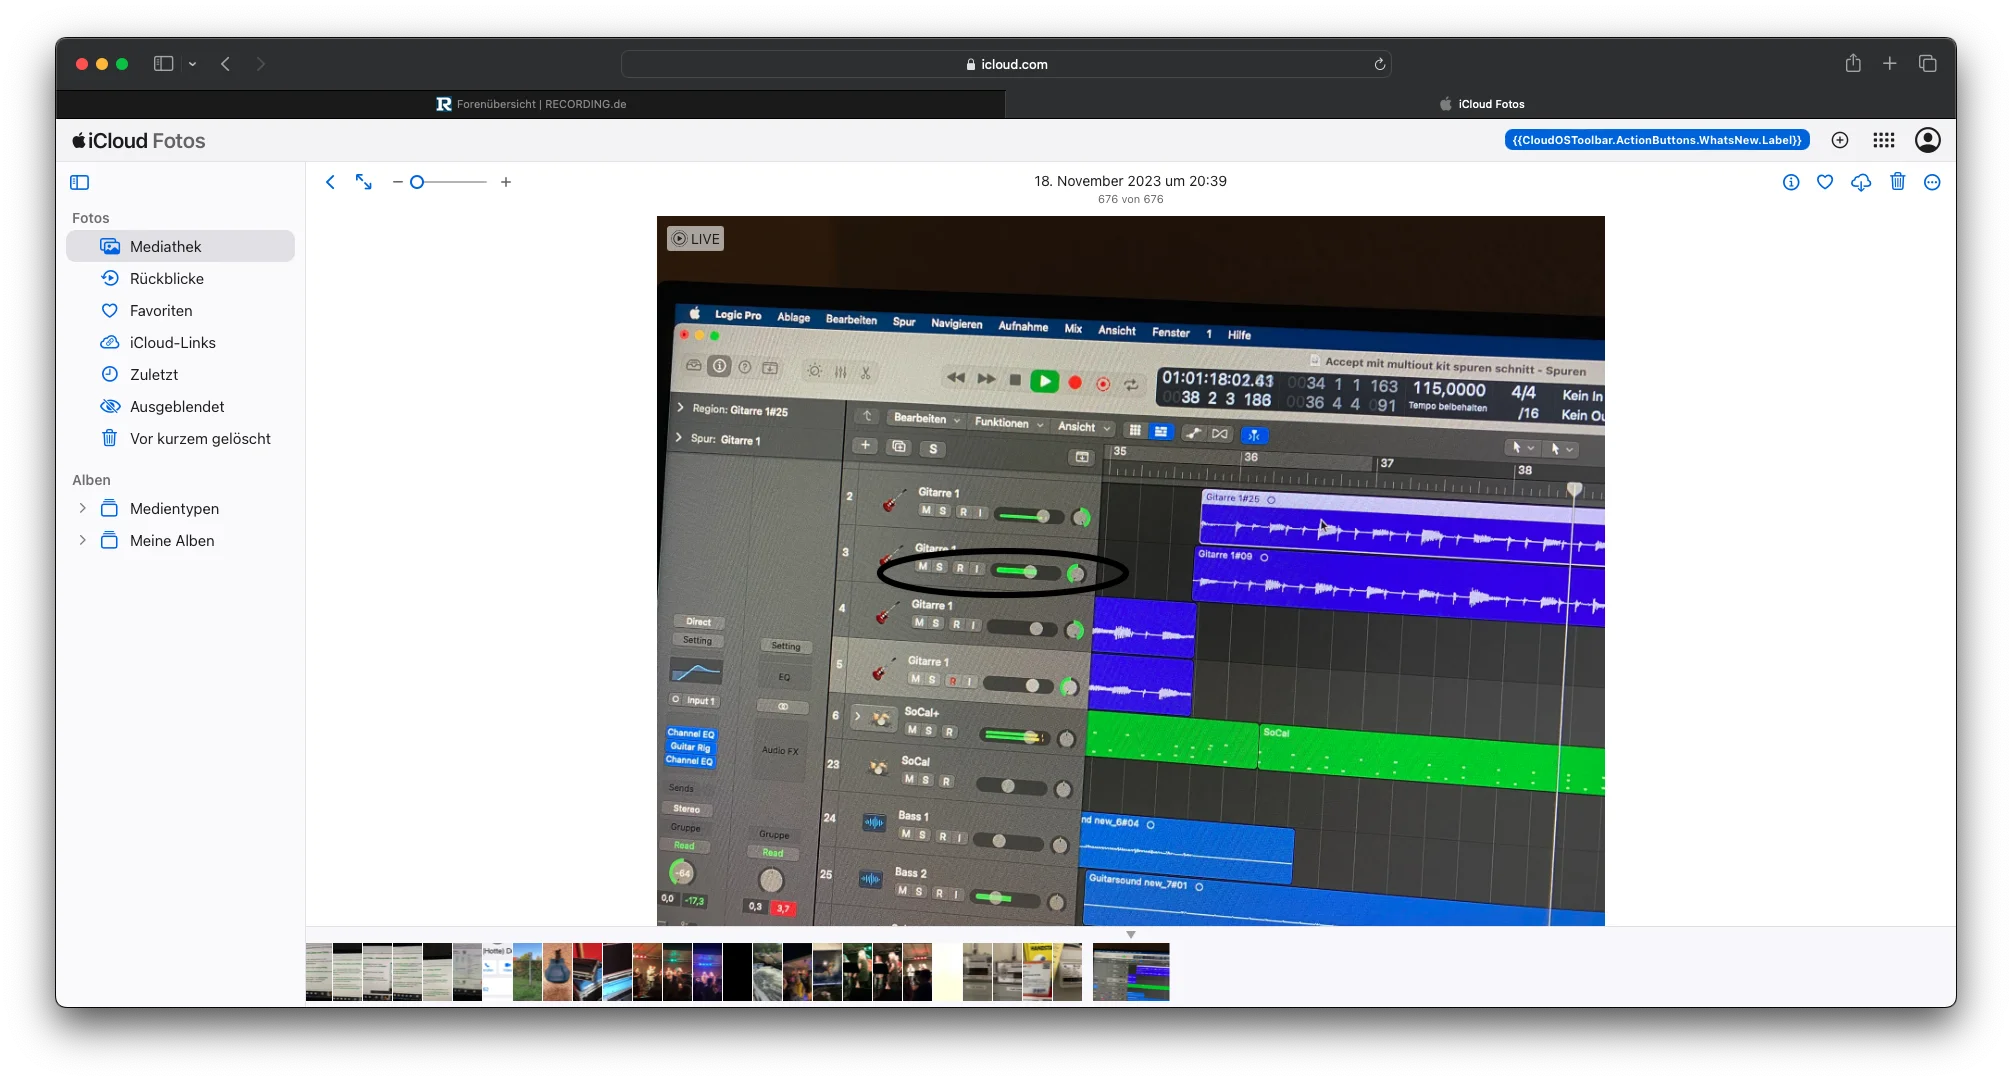Screen dimensions: 2012x1081
Task: Collapse the thumbnail strip arrow
Action: (1131, 935)
